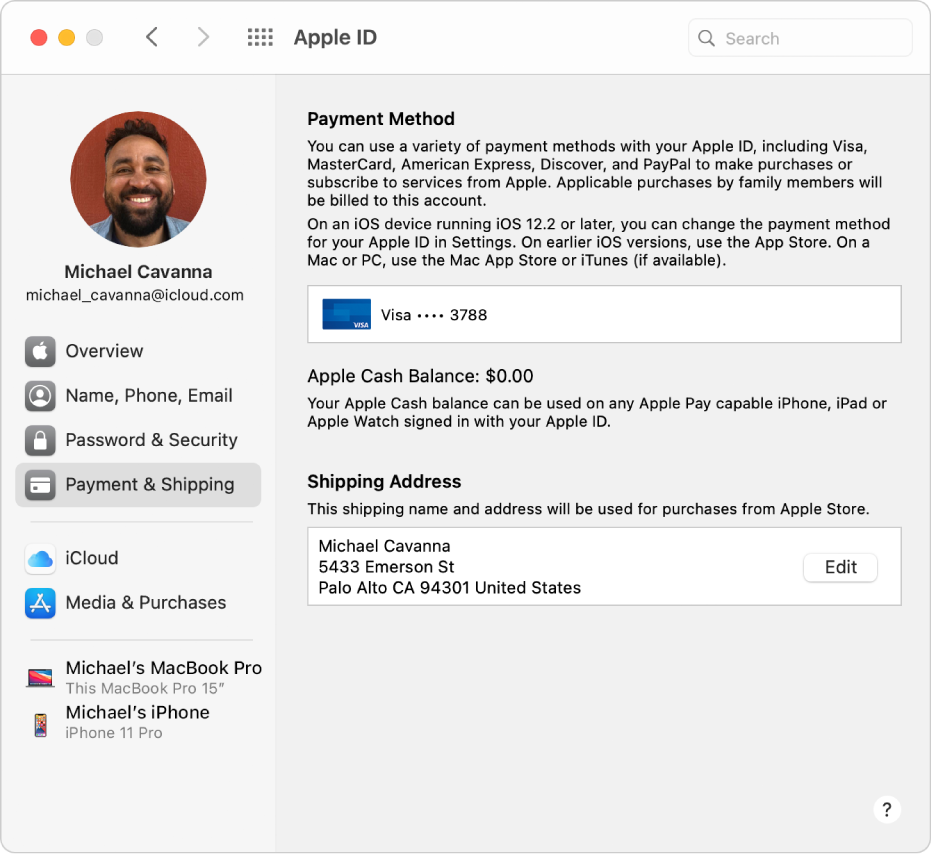Click the Payment & Shipping card icon
The width and height of the screenshot is (931, 854).
click(40, 485)
